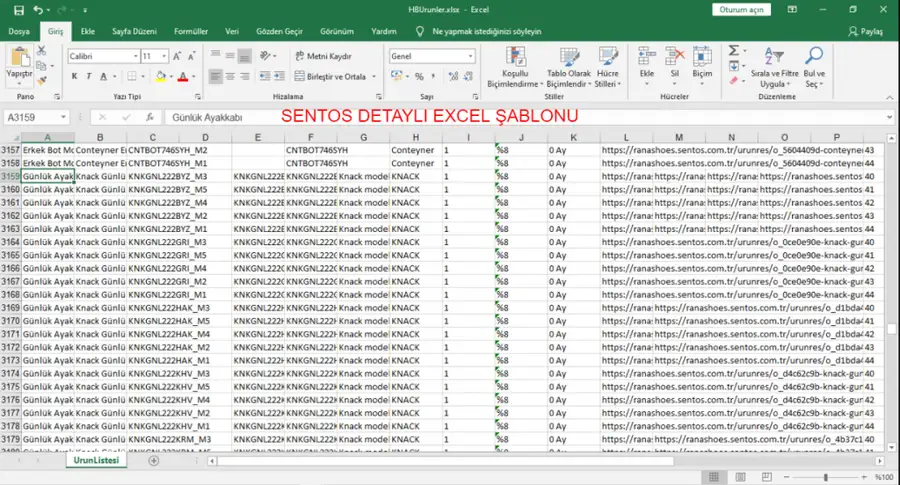Open Bul ve Seç find tool
This screenshot has width=900, height=485.
point(814,67)
